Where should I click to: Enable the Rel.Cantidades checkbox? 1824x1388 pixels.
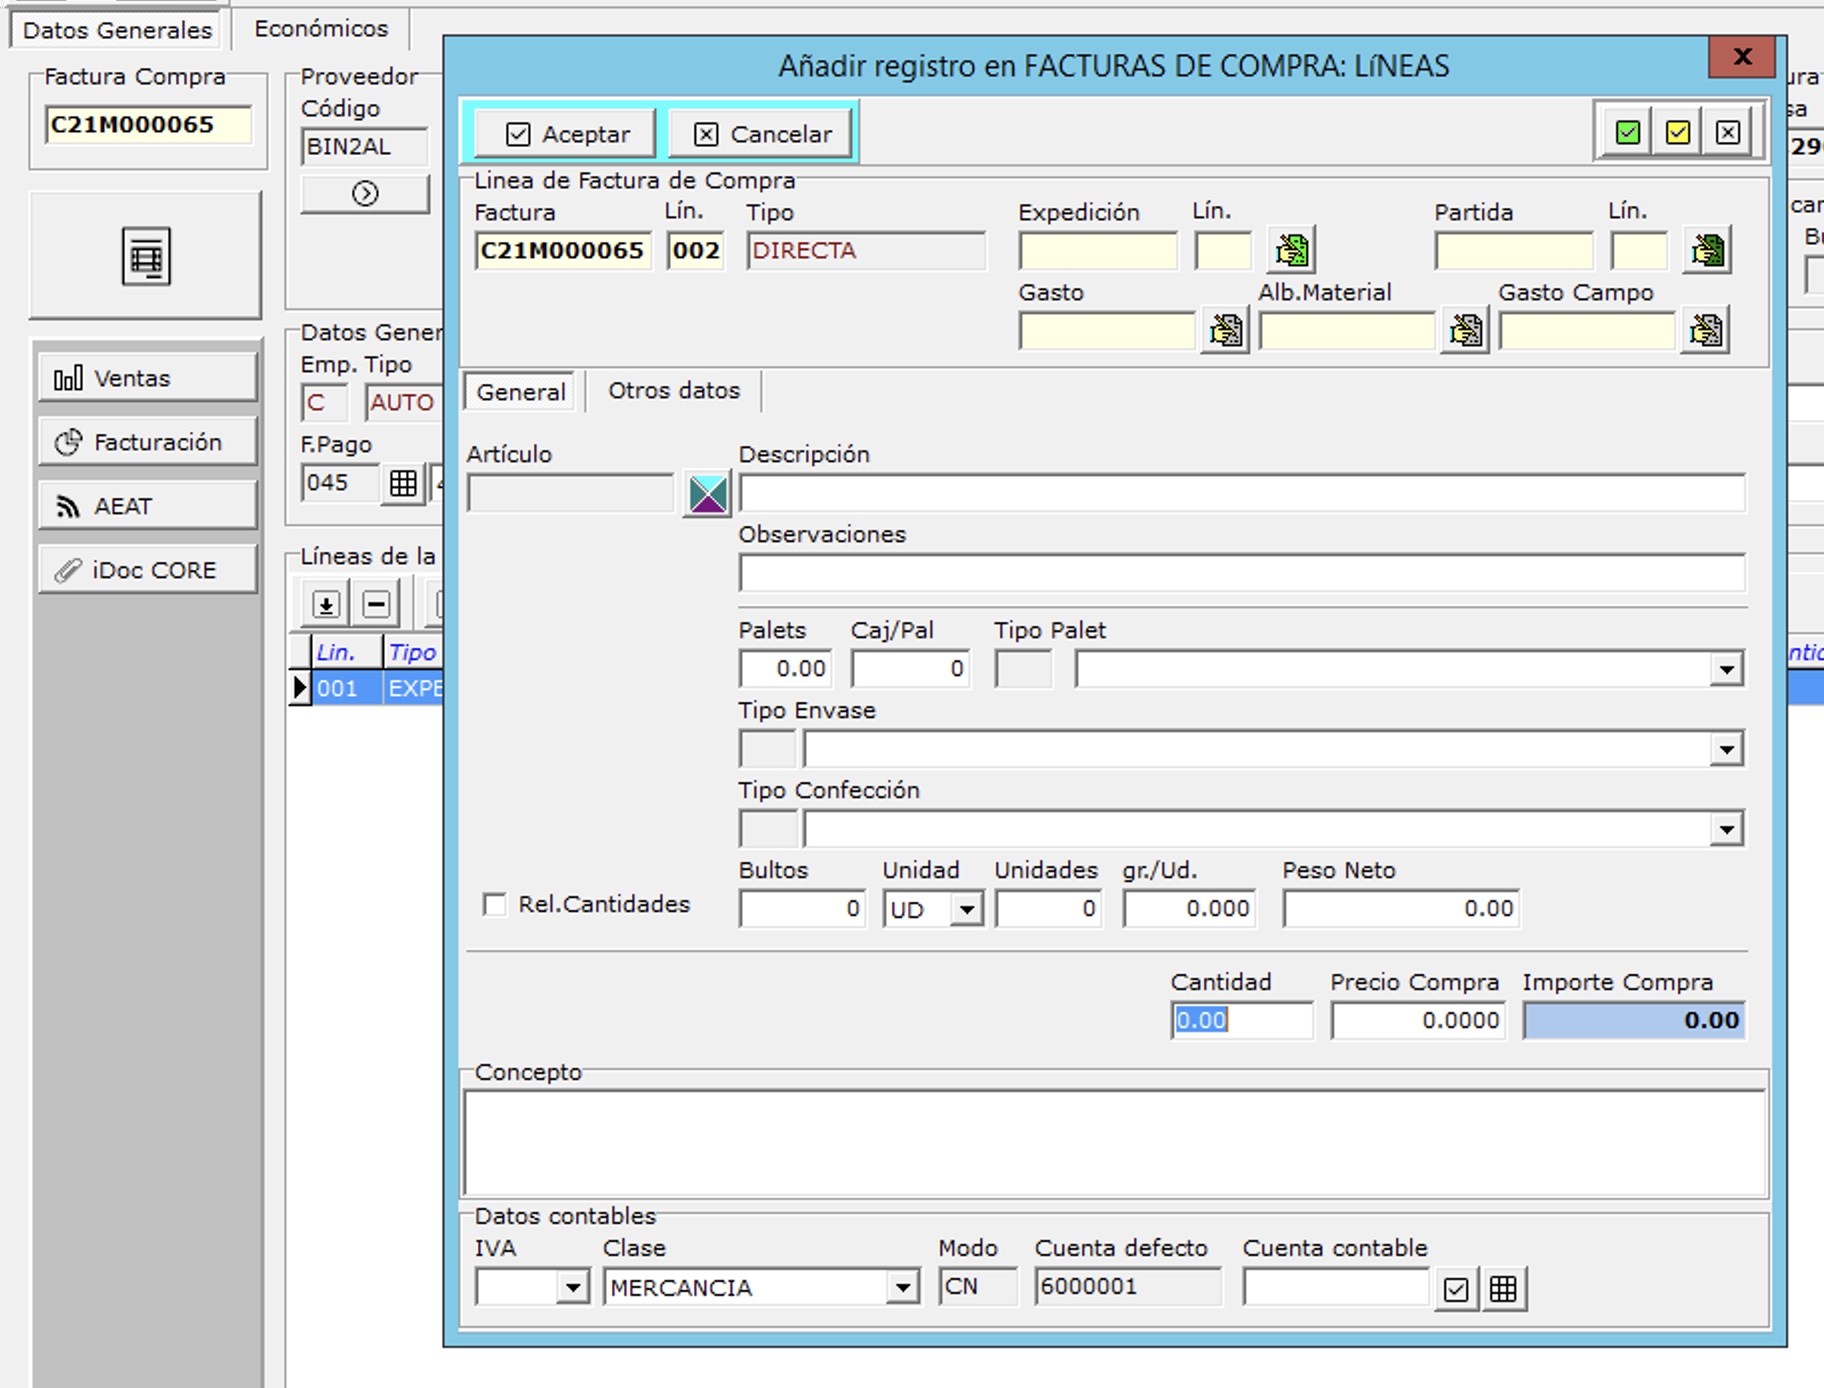pyautogui.click(x=494, y=905)
